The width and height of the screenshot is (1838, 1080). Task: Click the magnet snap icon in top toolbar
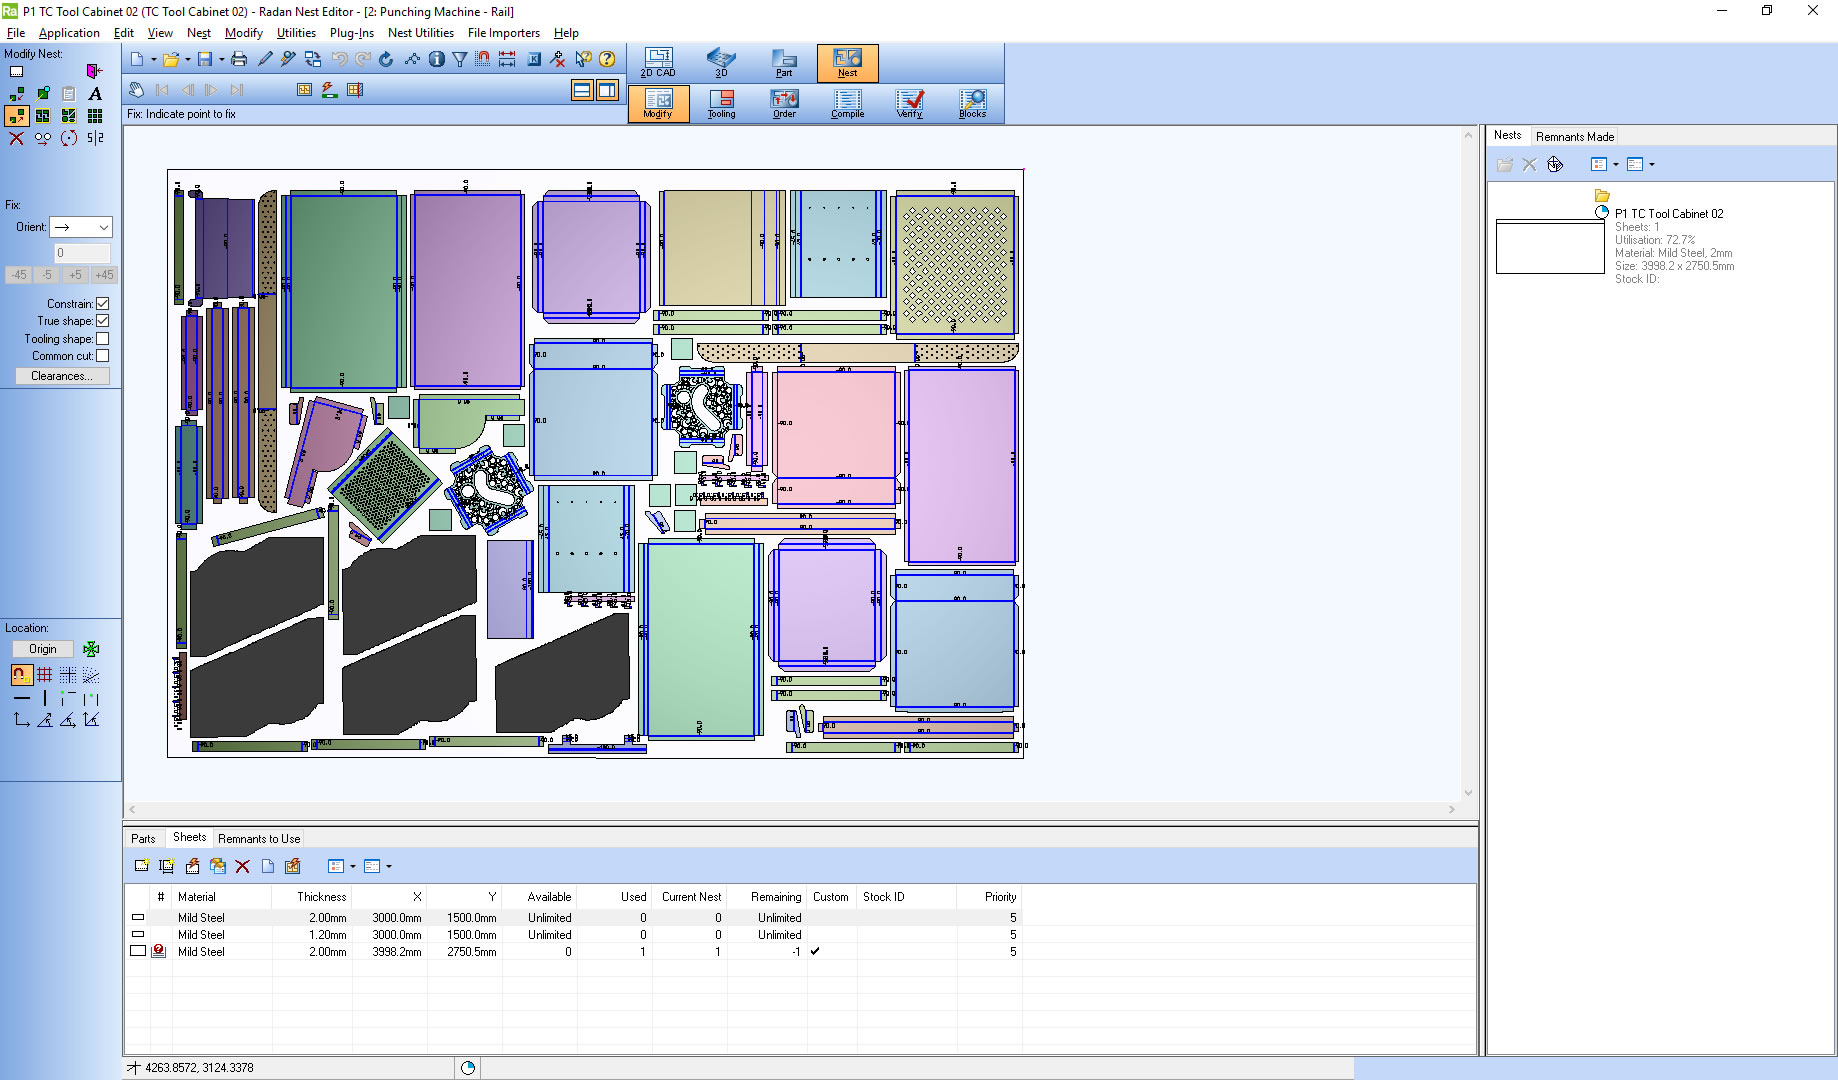click(x=483, y=60)
